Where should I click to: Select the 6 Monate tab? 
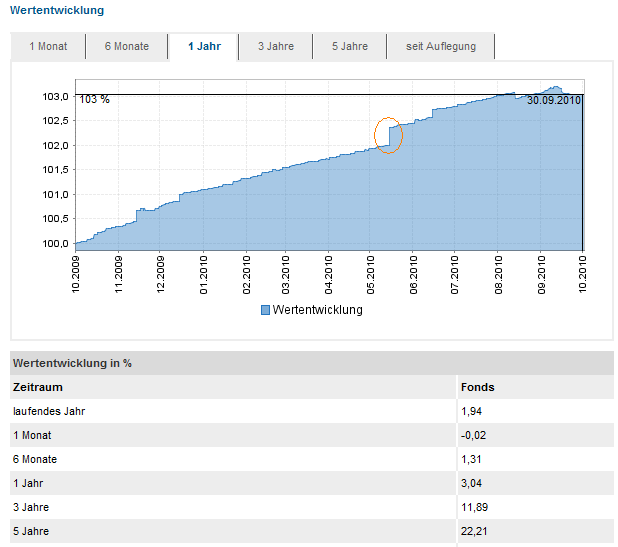126,47
